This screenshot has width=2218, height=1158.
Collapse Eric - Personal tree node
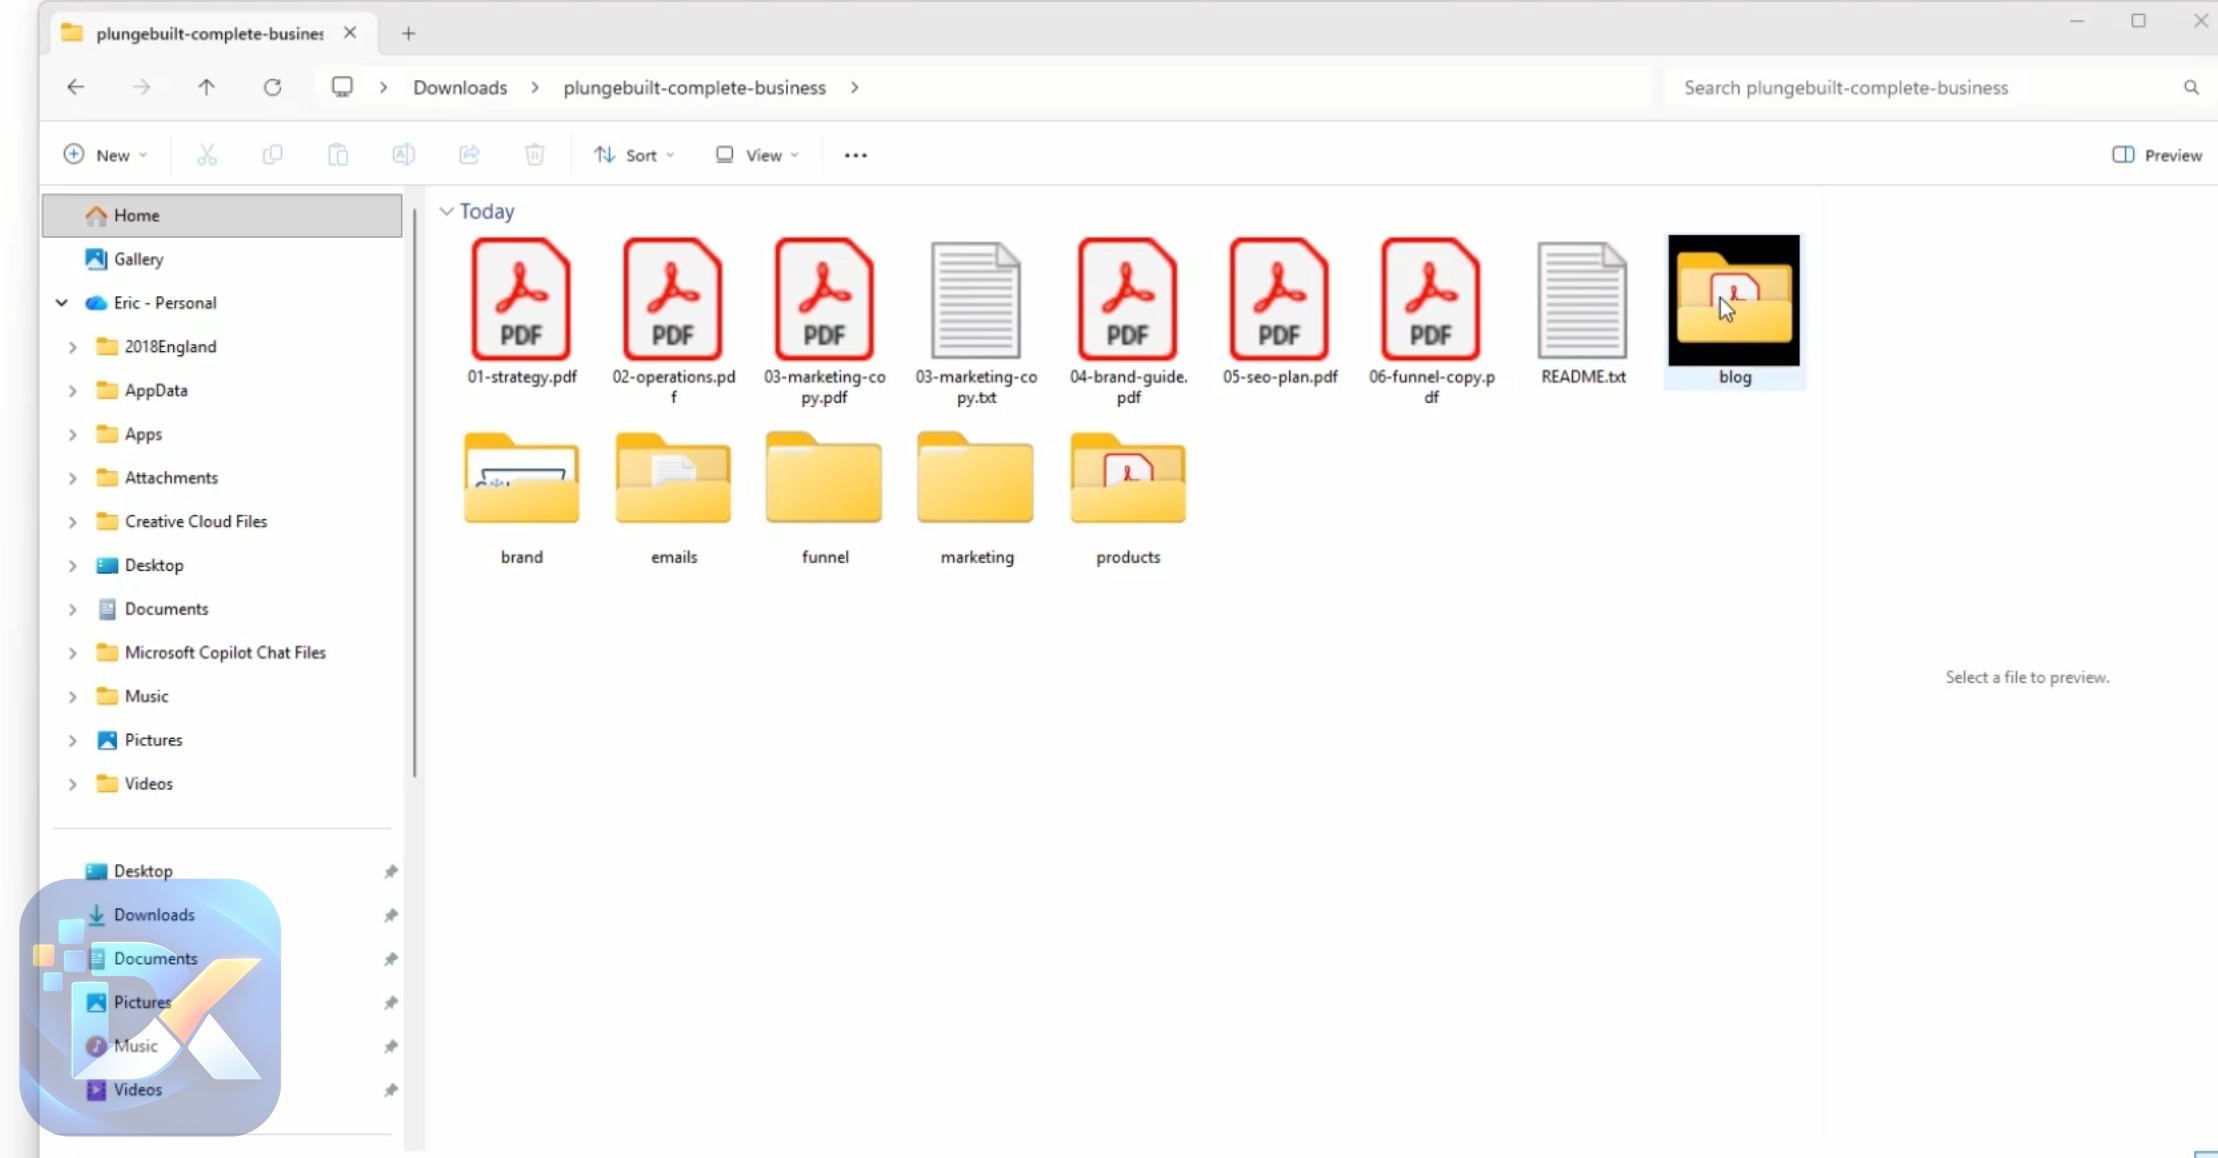pyautogui.click(x=62, y=302)
